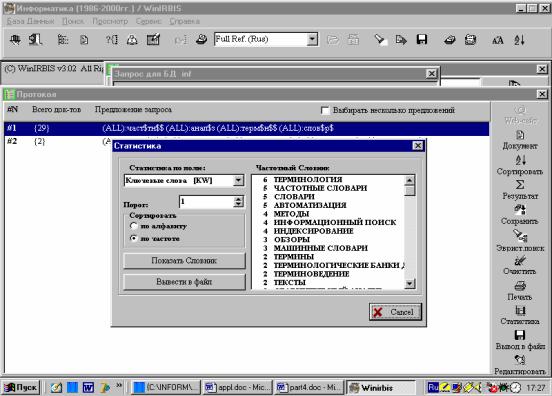Screen dimensions: 552x396
Task: Start Эврист.поиск from the side panel
Action: click(x=520, y=241)
